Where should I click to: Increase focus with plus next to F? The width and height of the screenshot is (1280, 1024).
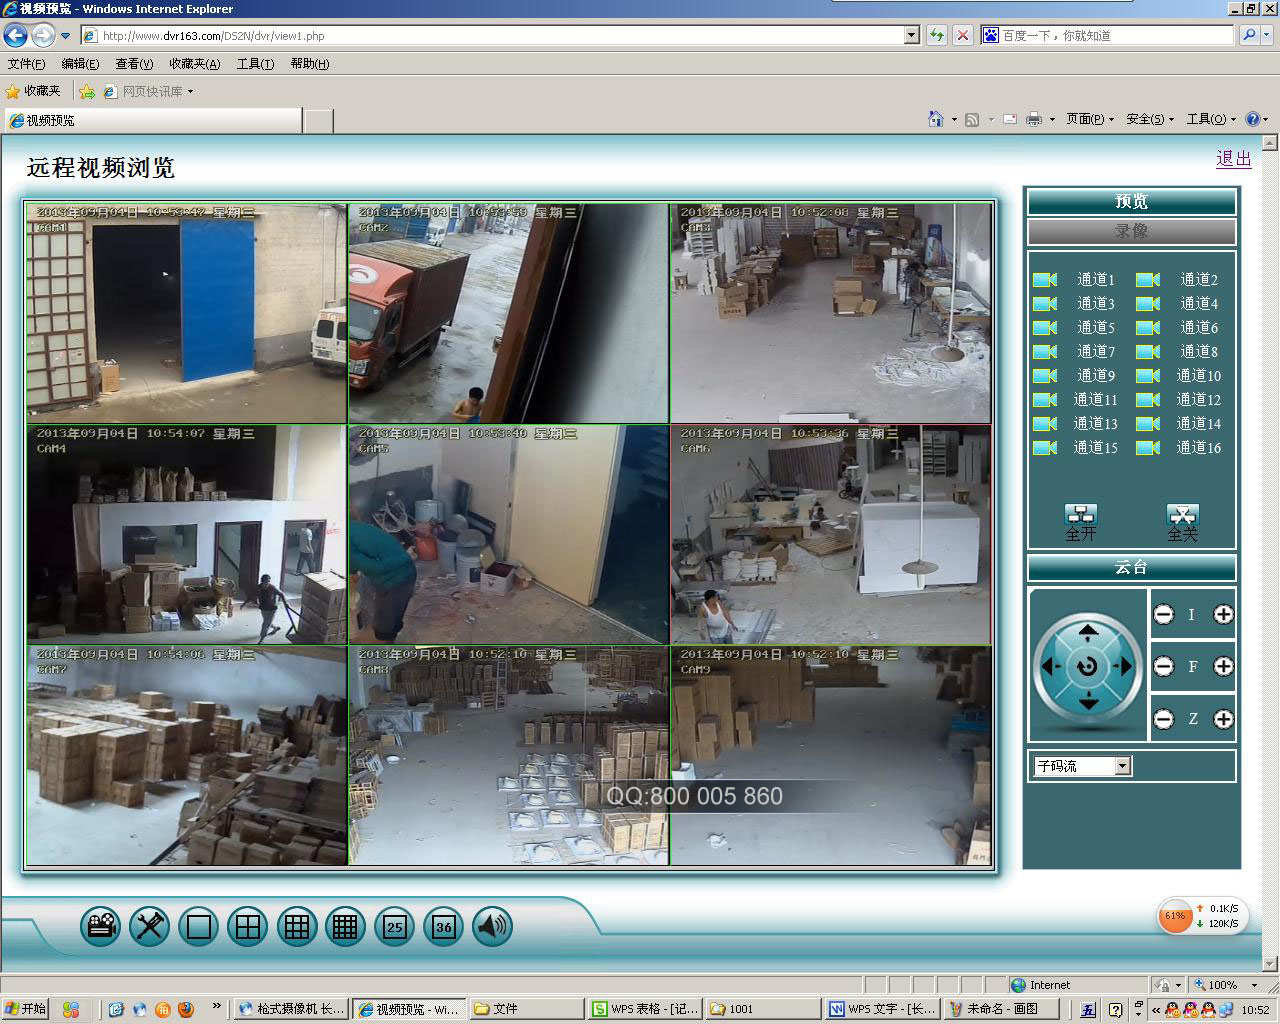1223,667
